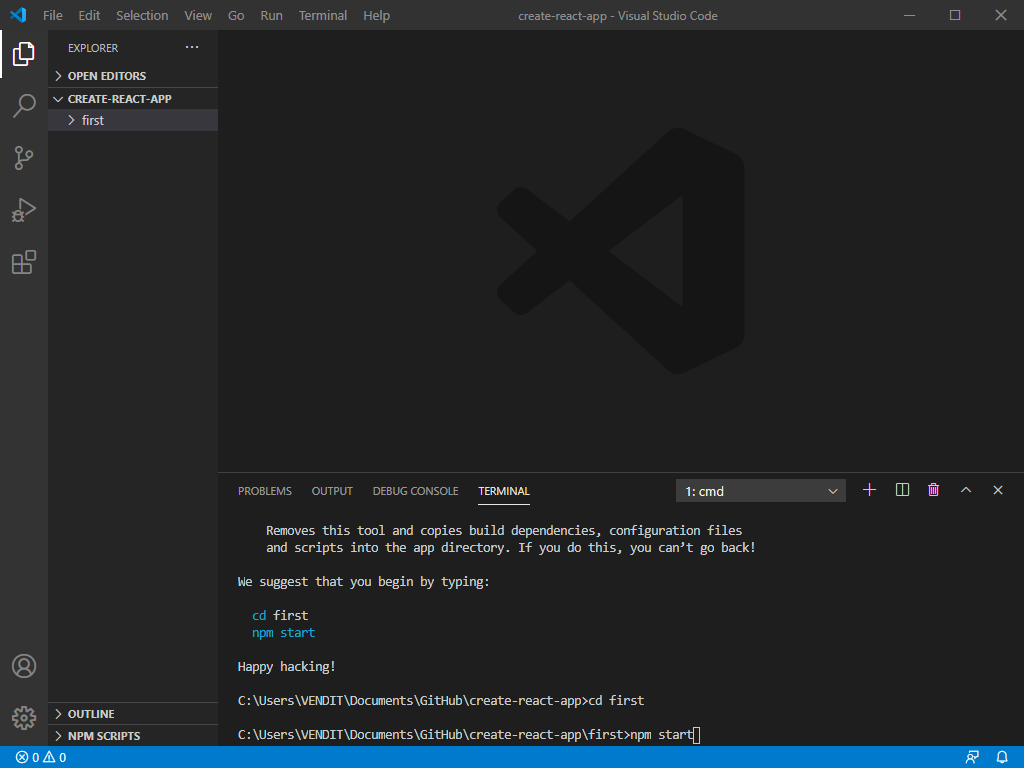Maximize the panel size with up chevron
Viewport: 1024px width, 768px height.
(x=966, y=490)
